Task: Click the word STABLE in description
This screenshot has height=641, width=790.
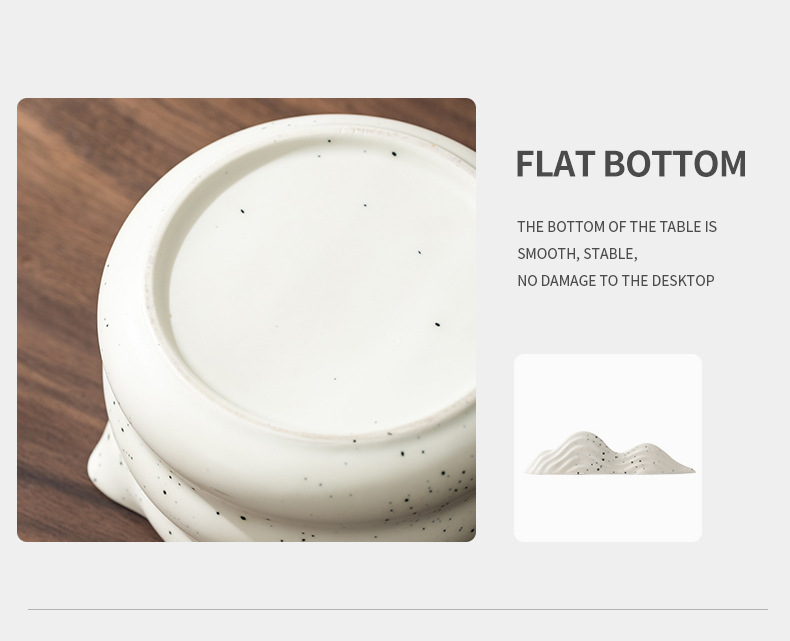Action: [610, 253]
